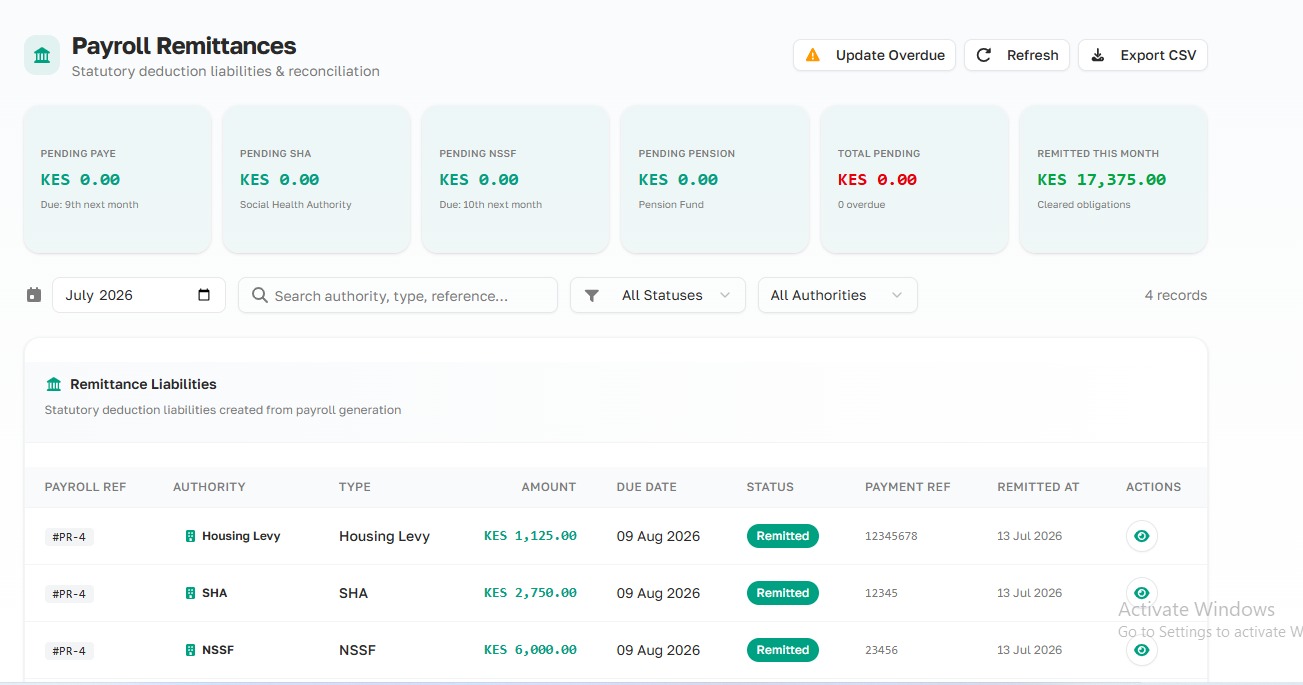View details of the Housing Levy remittance
The height and width of the screenshot is (685, 1303).
(x=1142, y=536)
